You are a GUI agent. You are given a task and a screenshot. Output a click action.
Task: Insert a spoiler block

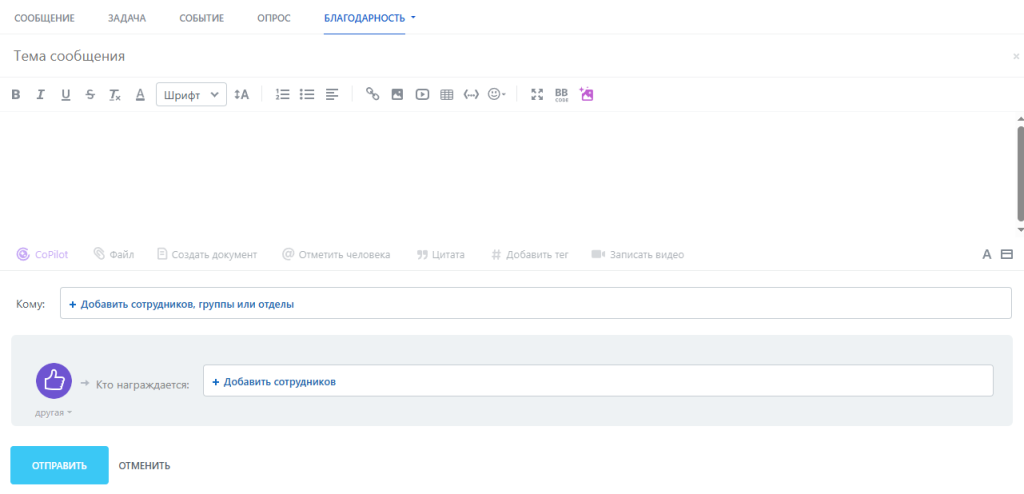point(471,95)
